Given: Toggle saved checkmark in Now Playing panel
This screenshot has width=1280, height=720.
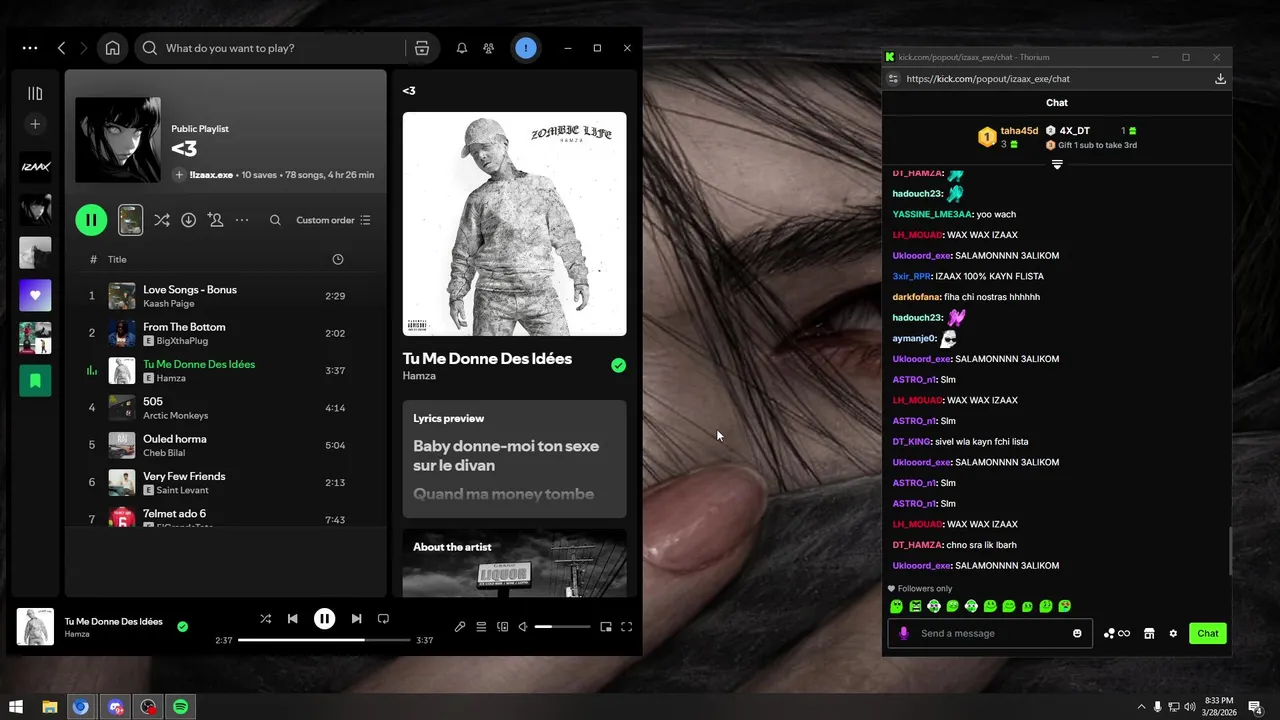Looking at the screenshot, I should [x=618, y=366].
